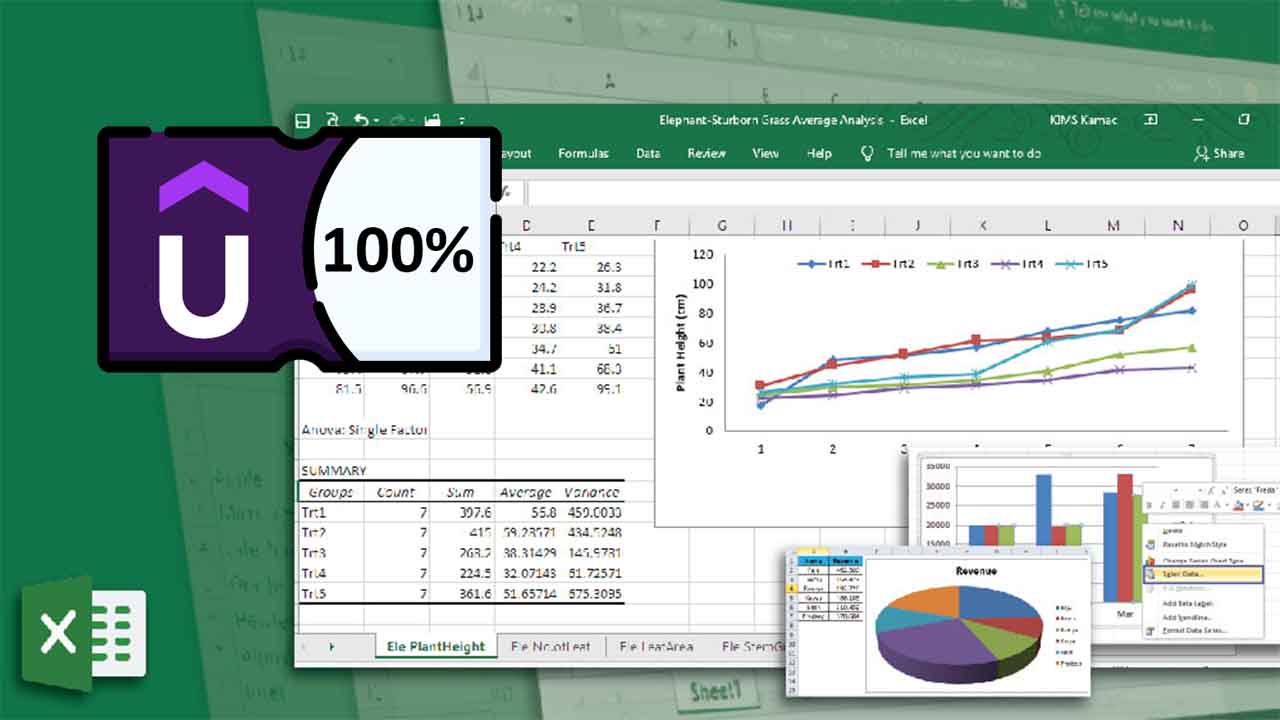Click the fill color bucket in mini toolbar
1280x720 pixels.
(1238, 506)
